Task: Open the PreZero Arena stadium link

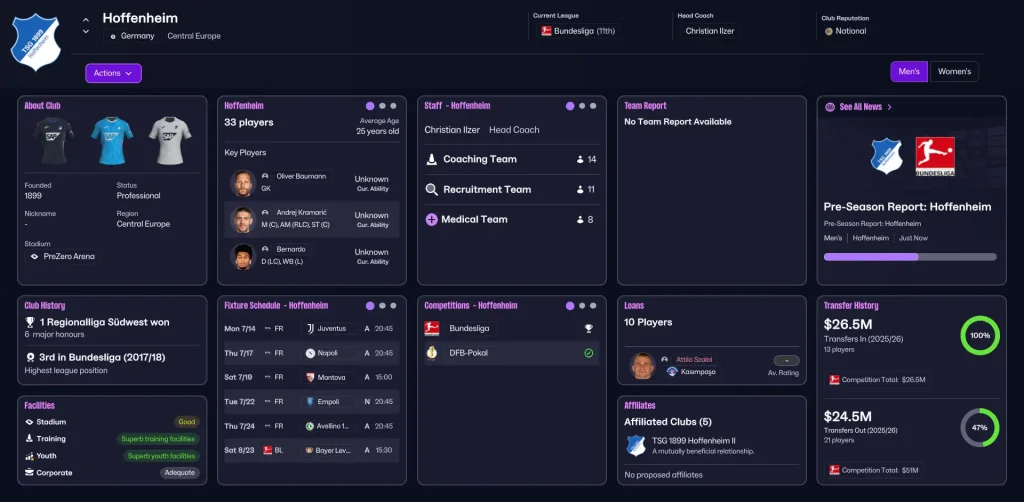Action: [63, 257]
